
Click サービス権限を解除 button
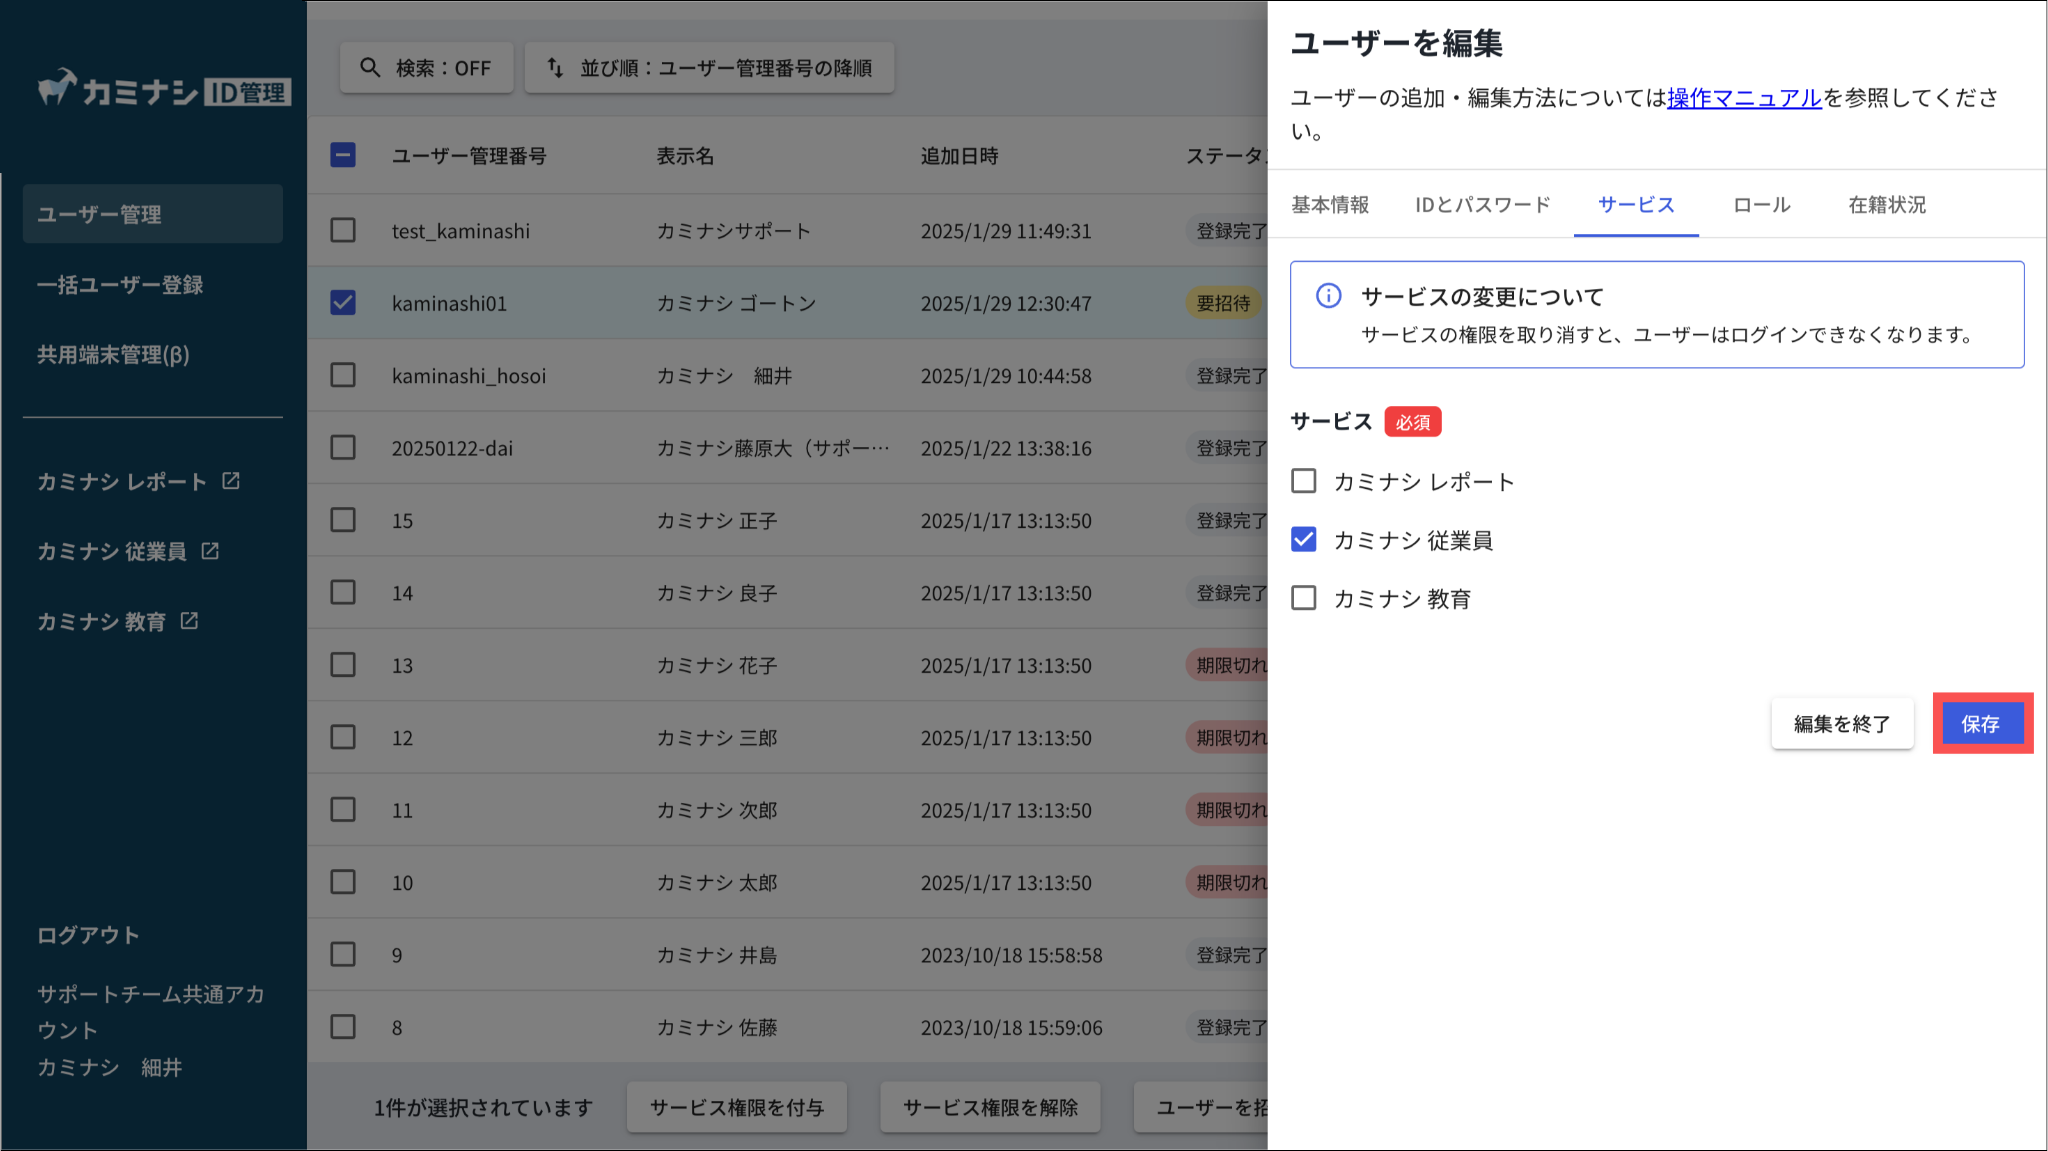[990, 1107]
